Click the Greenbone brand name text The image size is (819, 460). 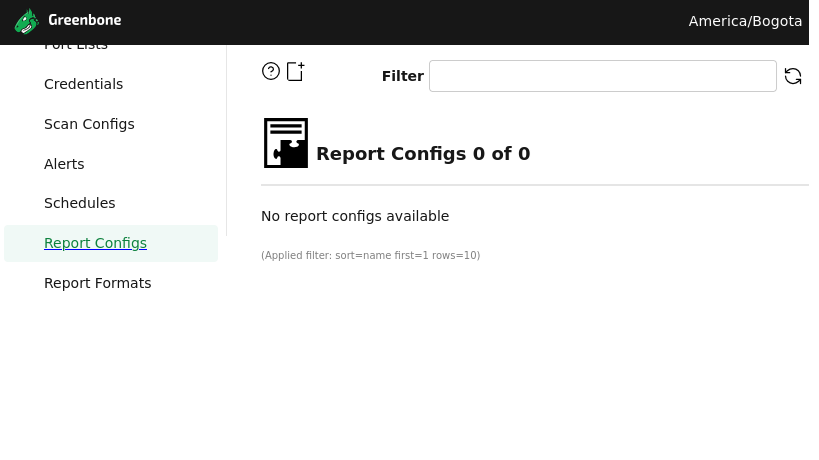click(x=85, y=20)
